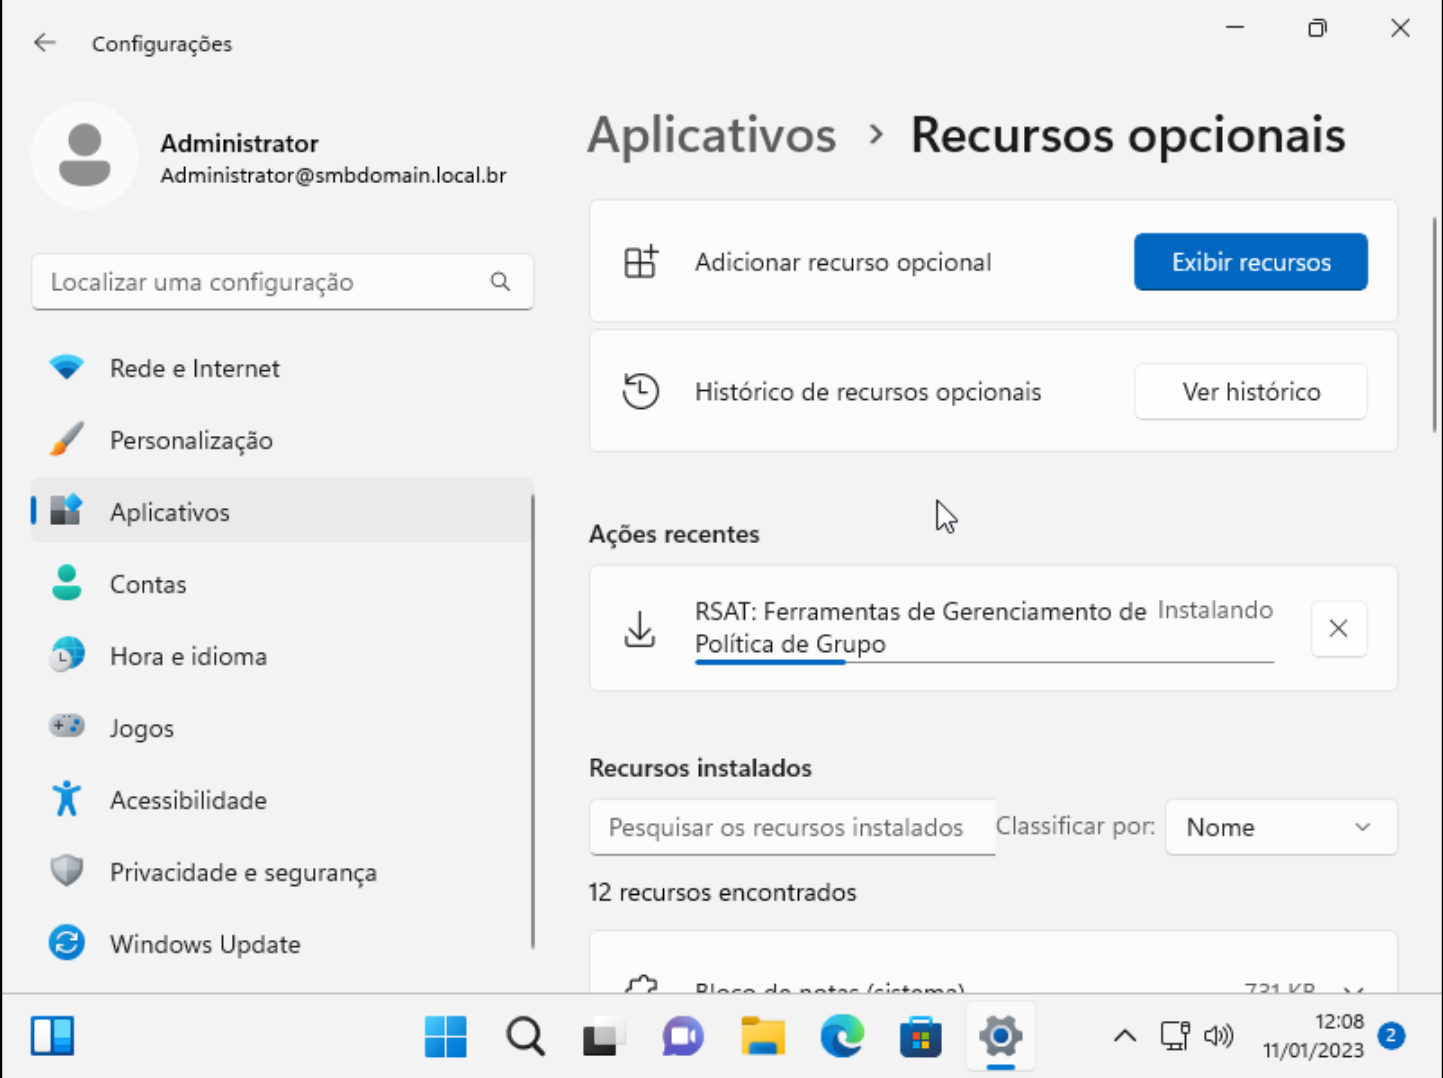This screenshot has width=1443, height=1078.
Task: Click the Pesquisar os recursos instalados field
Action: (x=792, y=827)
